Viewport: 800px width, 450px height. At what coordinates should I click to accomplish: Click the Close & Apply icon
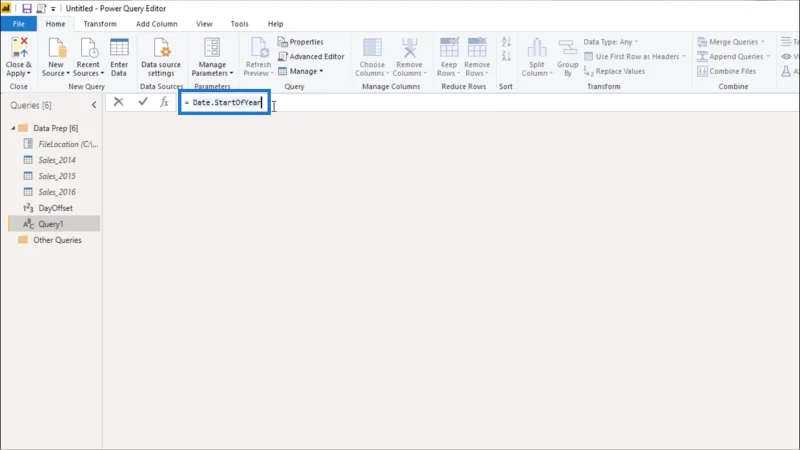[19, 48]
